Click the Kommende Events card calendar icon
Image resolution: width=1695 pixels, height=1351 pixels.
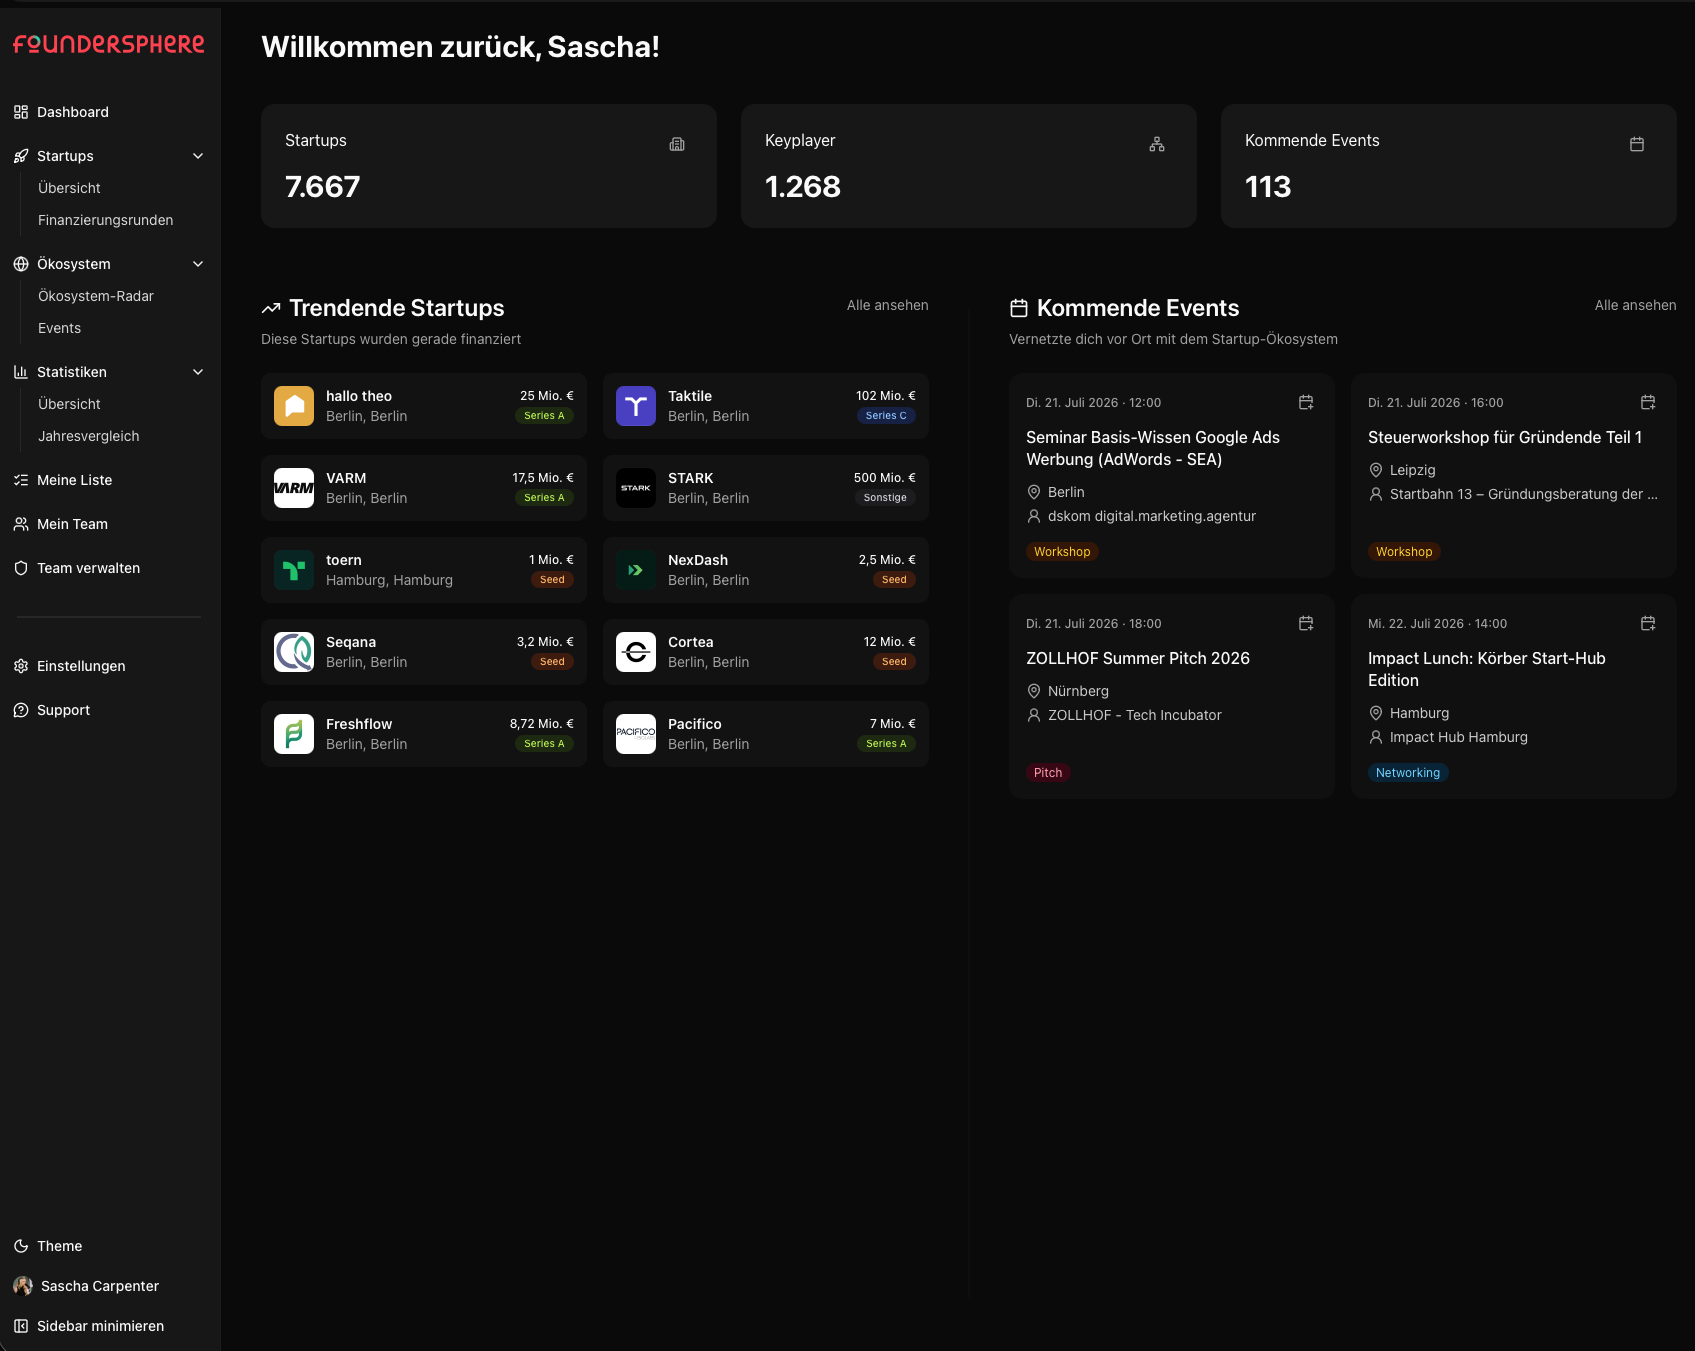click(1637, 144)
